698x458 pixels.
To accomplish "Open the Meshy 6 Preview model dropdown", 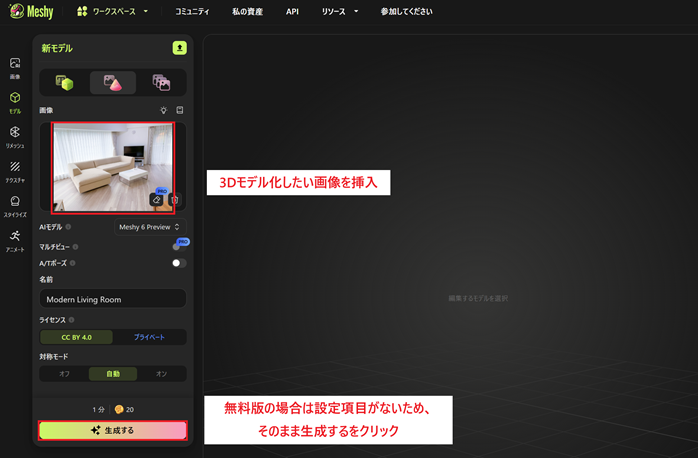I will tap(150, 227).
